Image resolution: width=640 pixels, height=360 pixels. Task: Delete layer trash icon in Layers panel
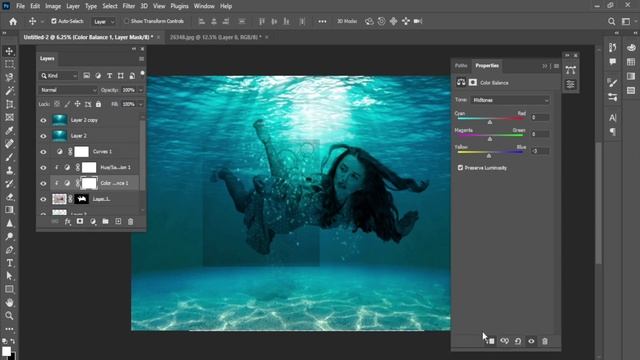tap(131, 221)
